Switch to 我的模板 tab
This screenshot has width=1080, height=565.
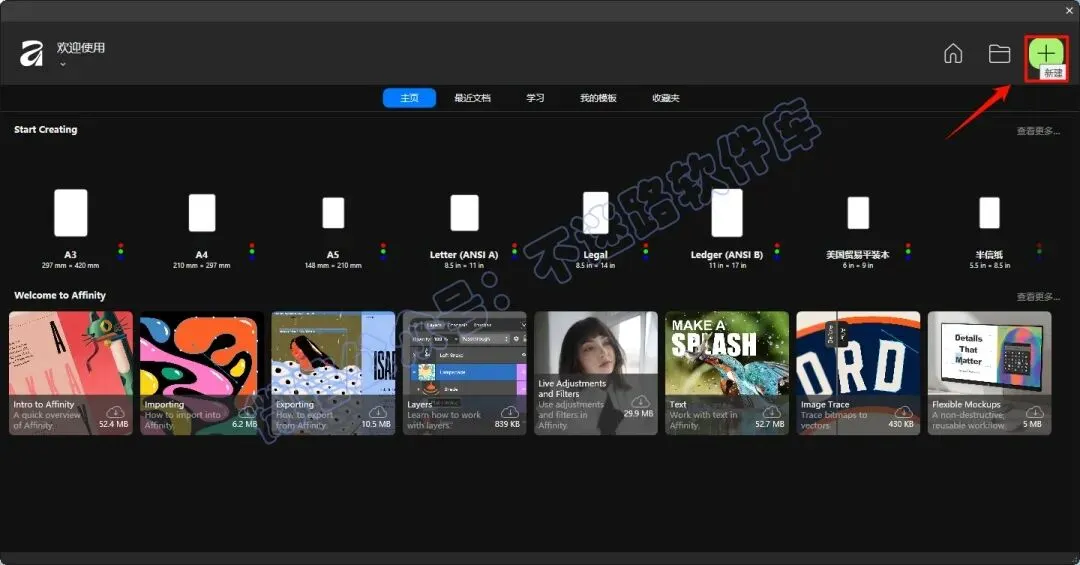598,98
